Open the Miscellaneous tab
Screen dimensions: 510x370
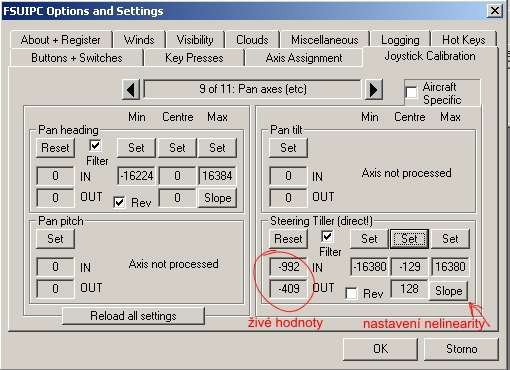[325, 40]
